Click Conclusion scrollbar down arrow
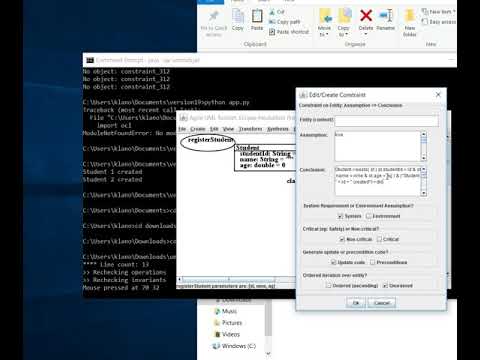The height and width of the screenshot is (360, 480). pyautogui.click(x=424, y=193)
